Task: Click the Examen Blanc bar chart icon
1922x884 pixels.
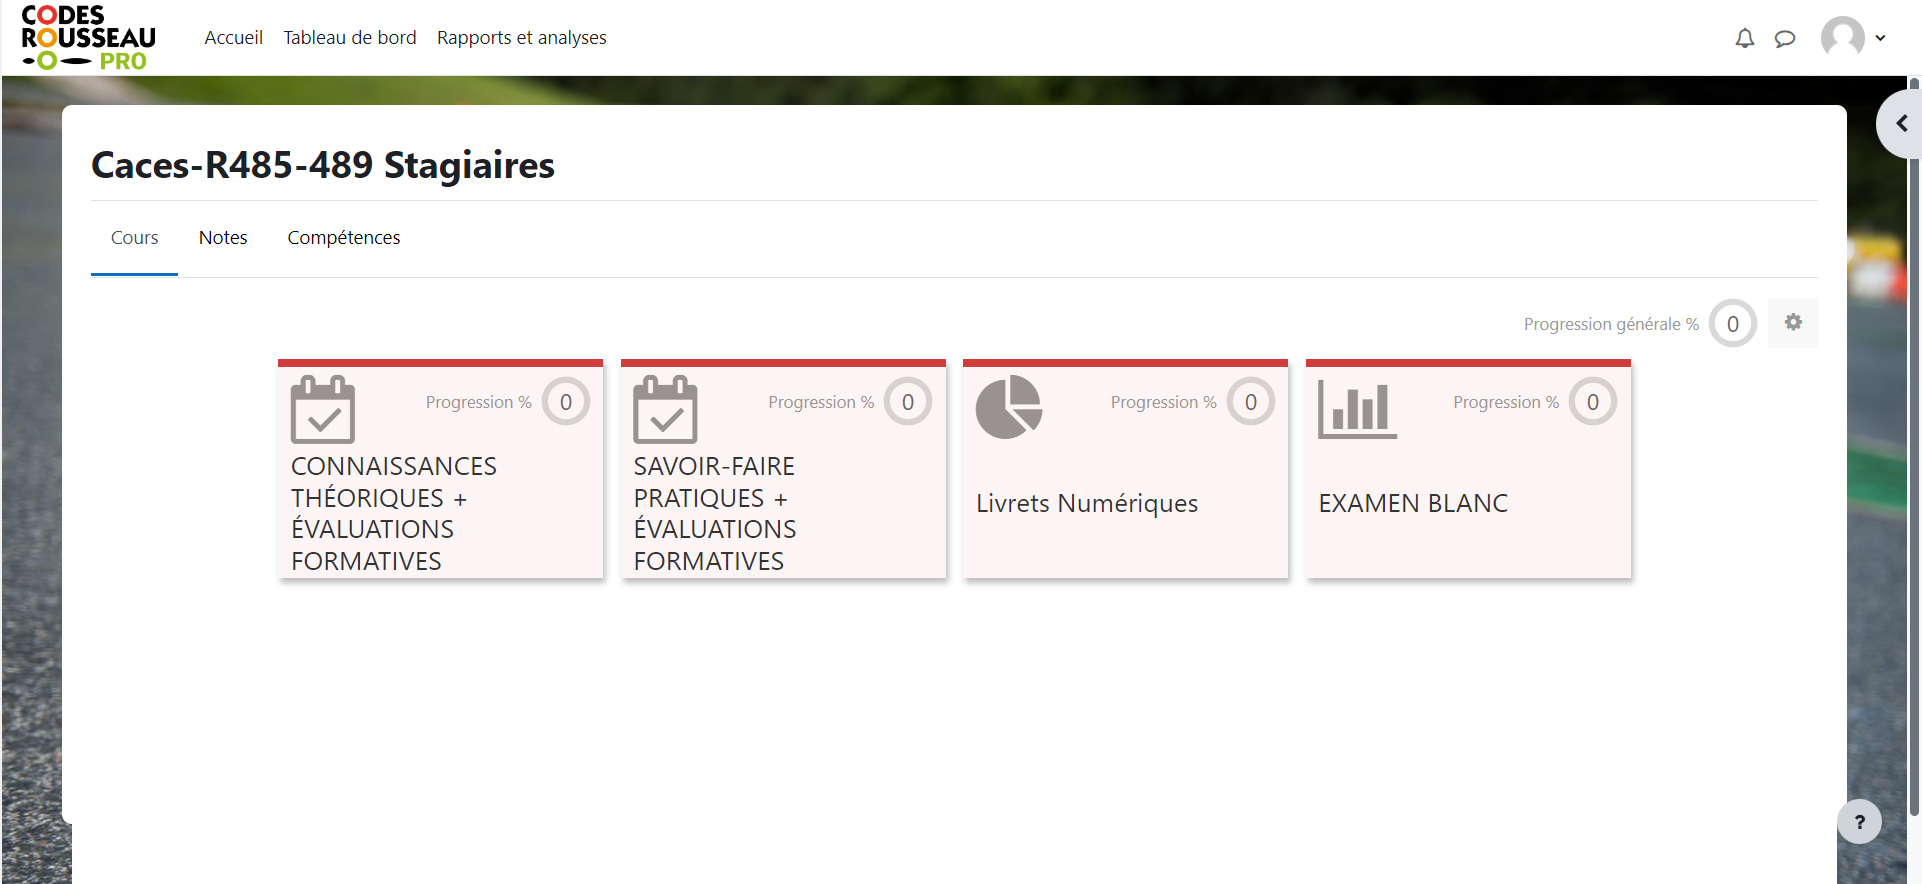Action: coord(1356,409)
